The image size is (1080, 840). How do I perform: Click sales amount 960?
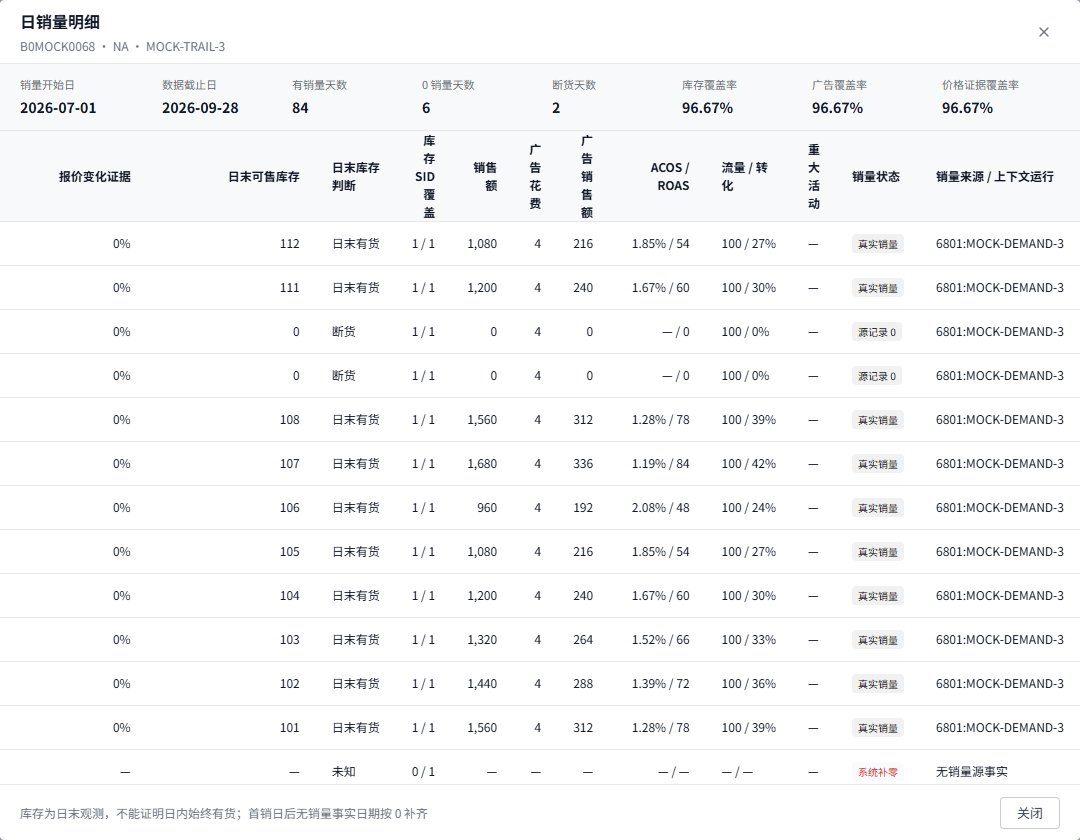[x=487, y=508]
